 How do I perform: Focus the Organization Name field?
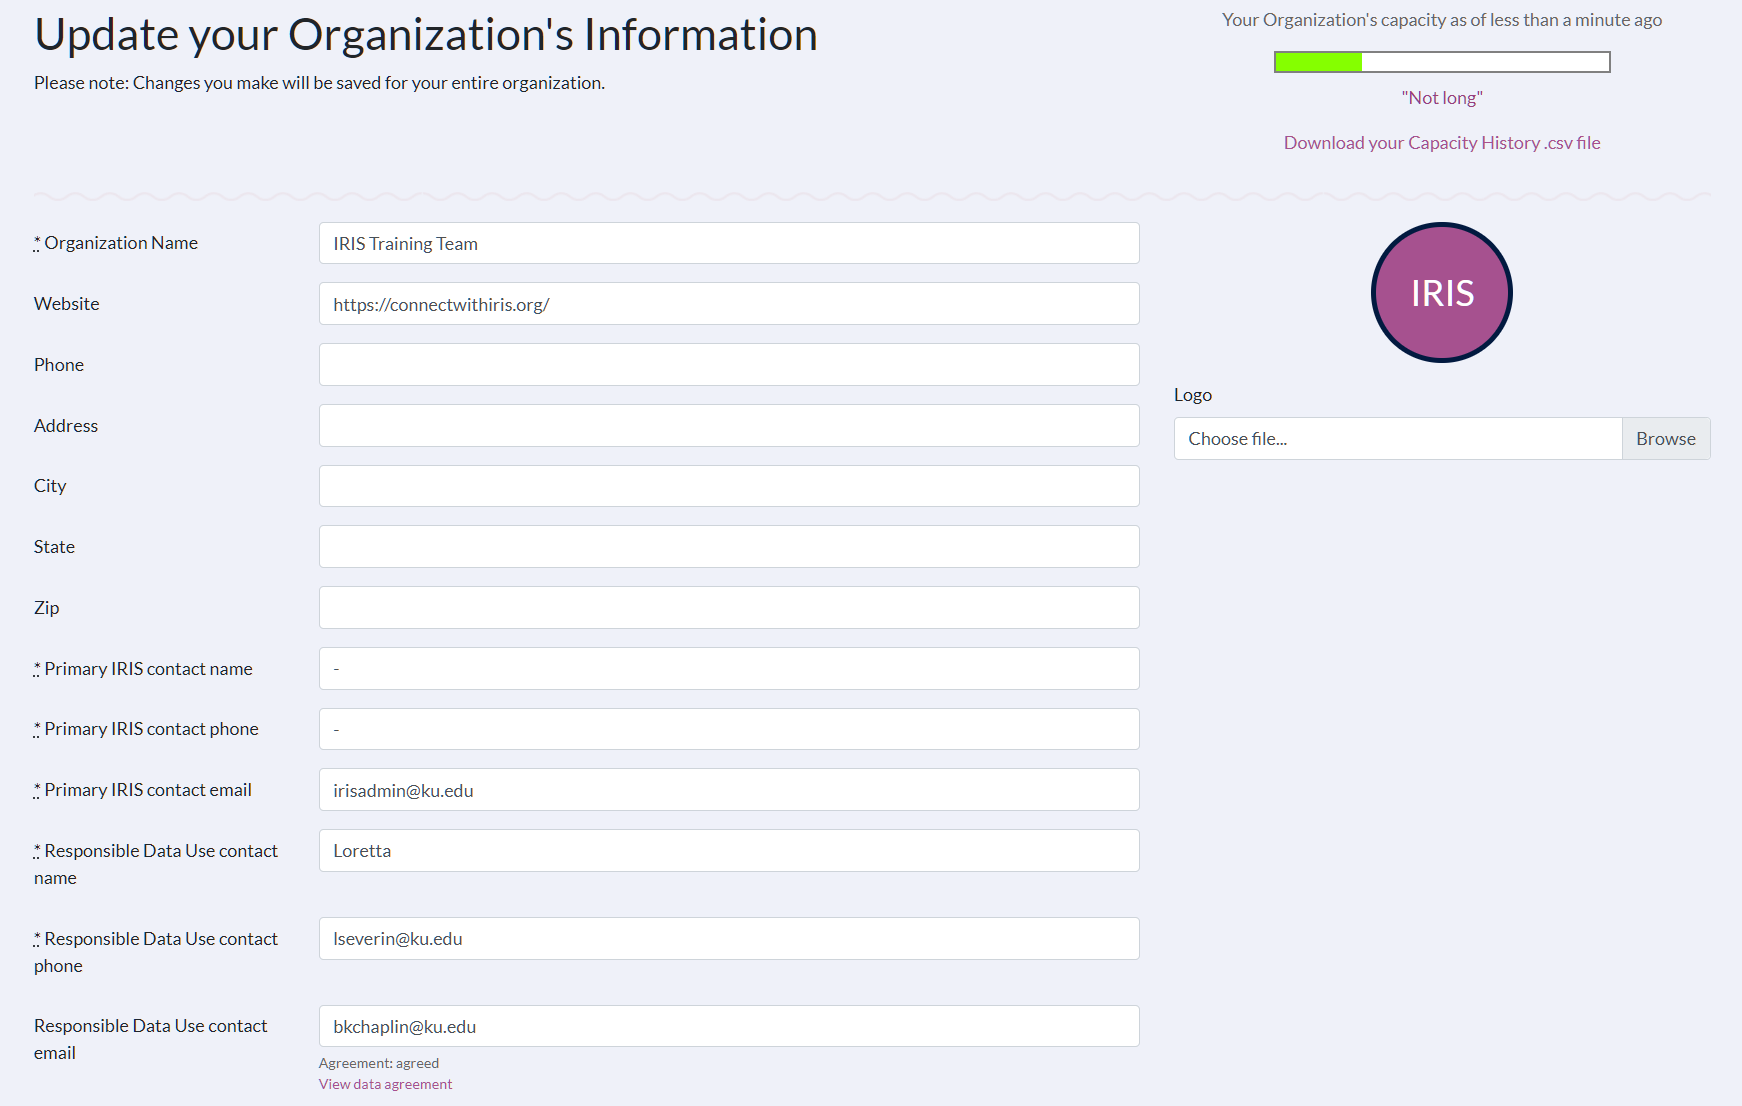[728, 244]
